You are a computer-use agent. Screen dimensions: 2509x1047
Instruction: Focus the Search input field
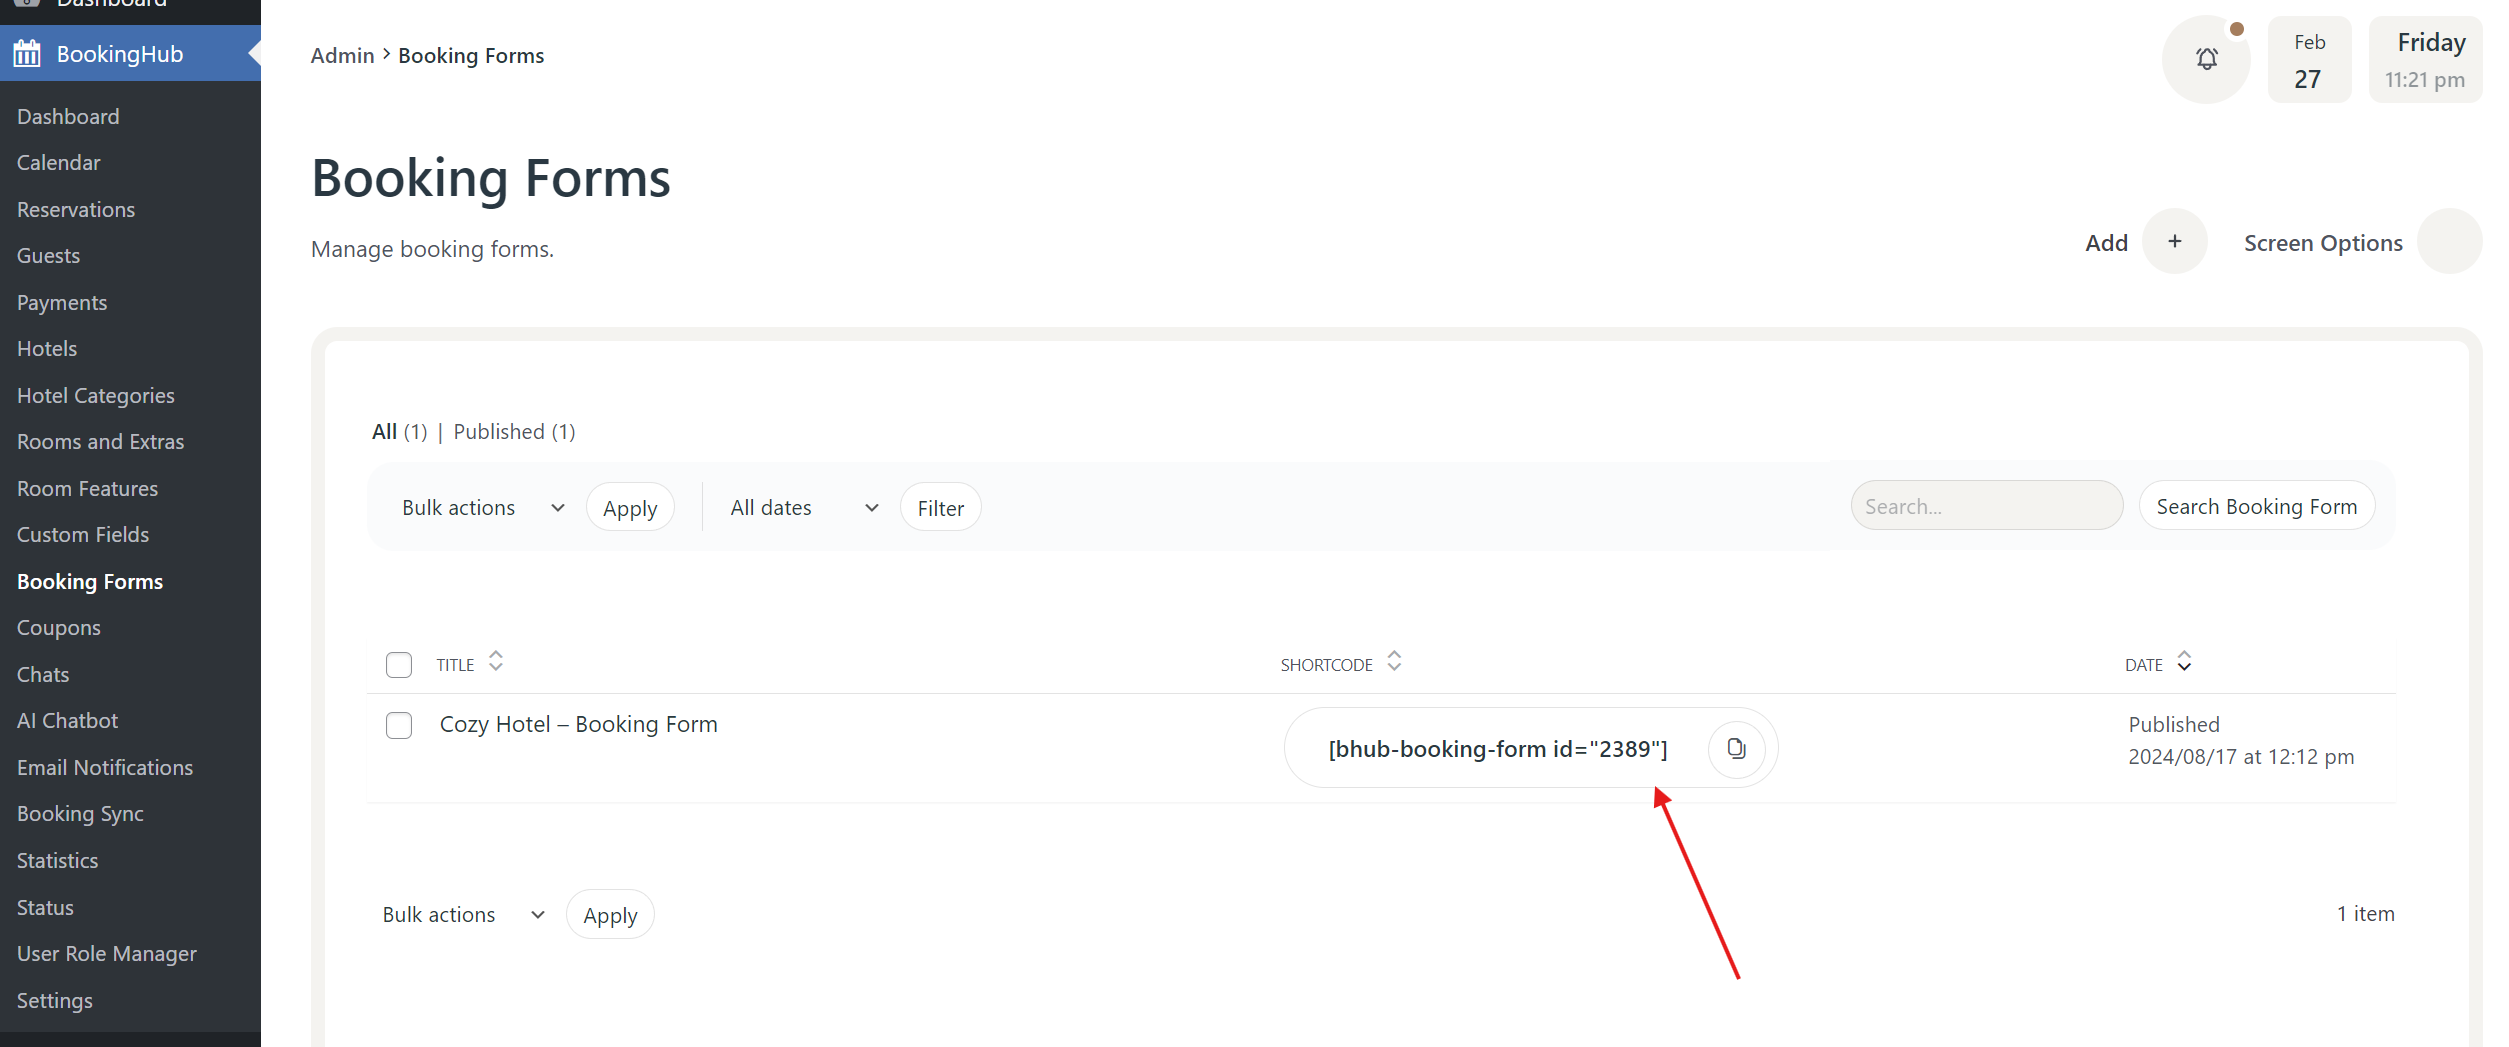1985,507
